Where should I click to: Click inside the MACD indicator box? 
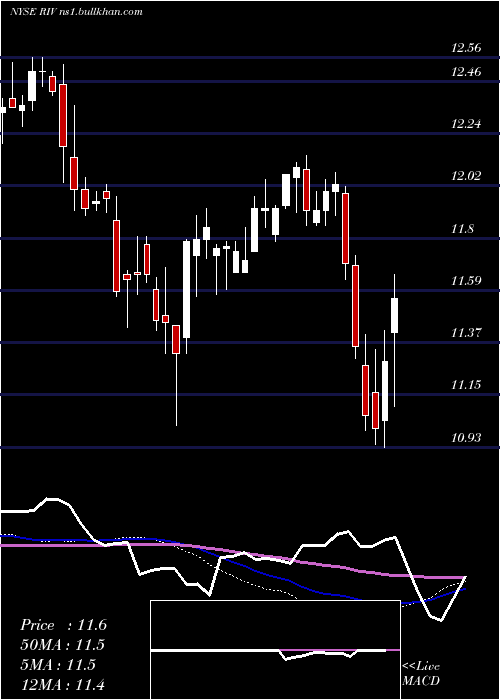(x=275, y=650)
